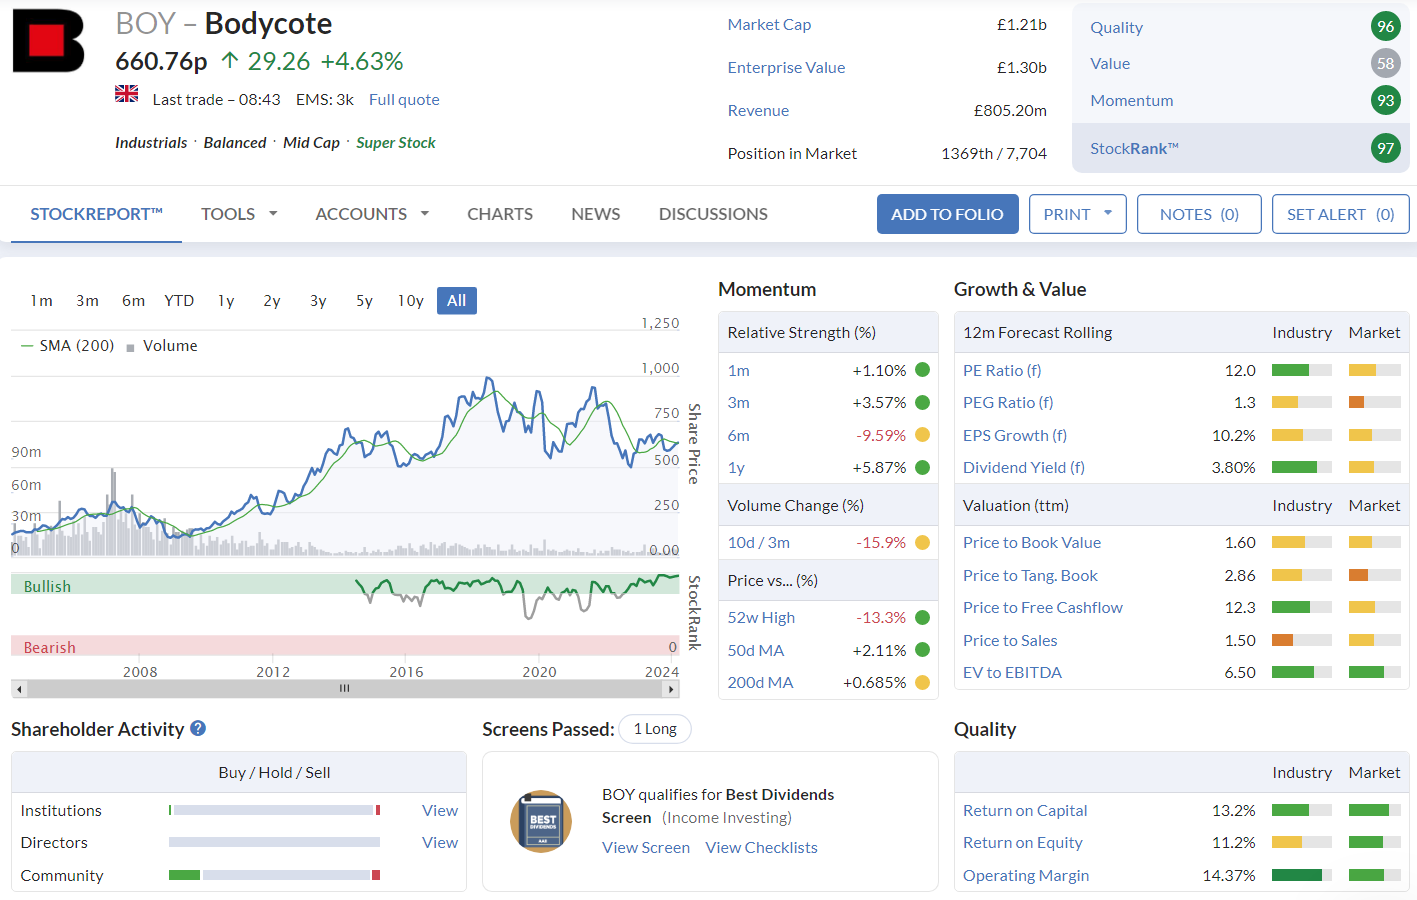Click the Set Alert (0) button
Screen dimensions: 1417x900
[1340, 214]
